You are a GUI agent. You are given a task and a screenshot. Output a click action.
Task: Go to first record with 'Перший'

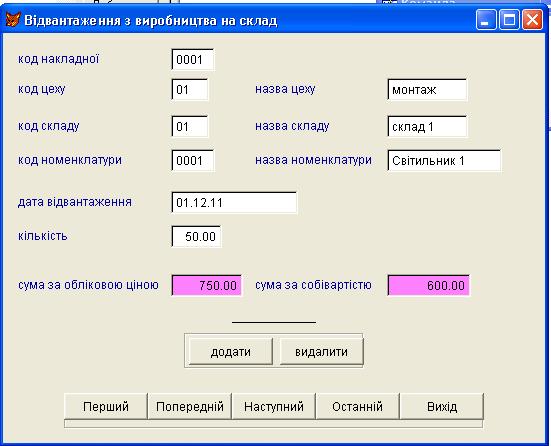tap(106, 407)
